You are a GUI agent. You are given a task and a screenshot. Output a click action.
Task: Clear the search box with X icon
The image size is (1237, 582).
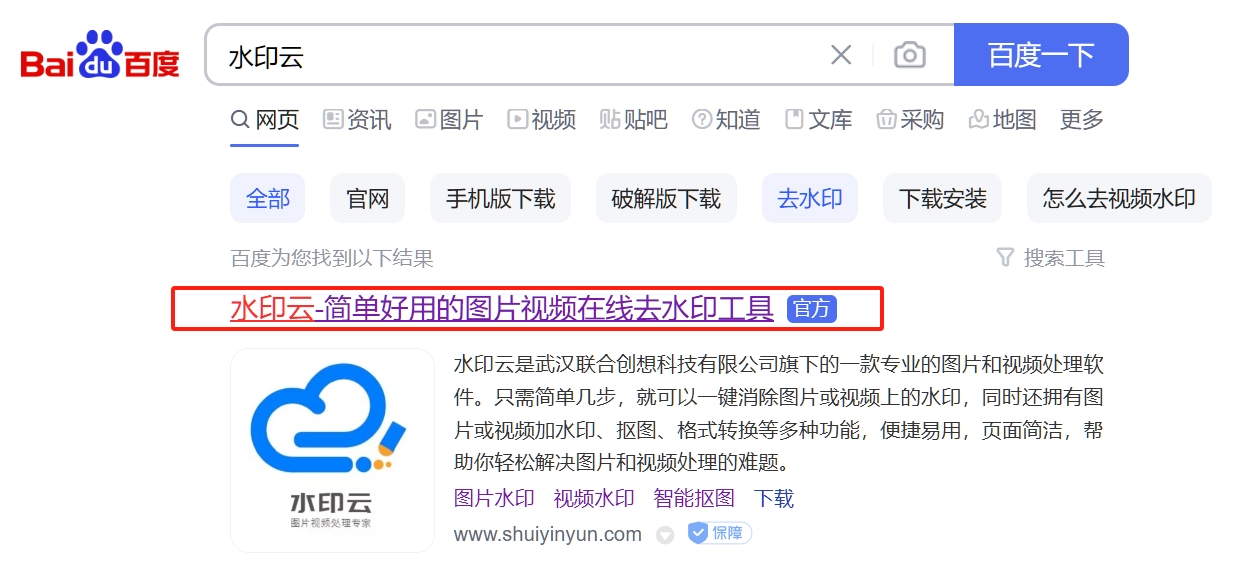(x=841, y=55)
